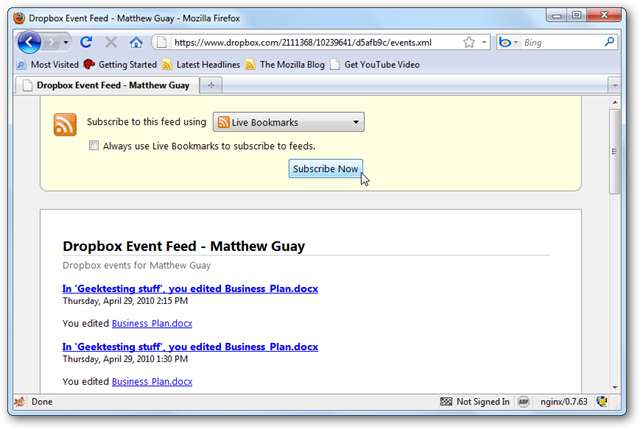Maximize the Firefox window

576,16
